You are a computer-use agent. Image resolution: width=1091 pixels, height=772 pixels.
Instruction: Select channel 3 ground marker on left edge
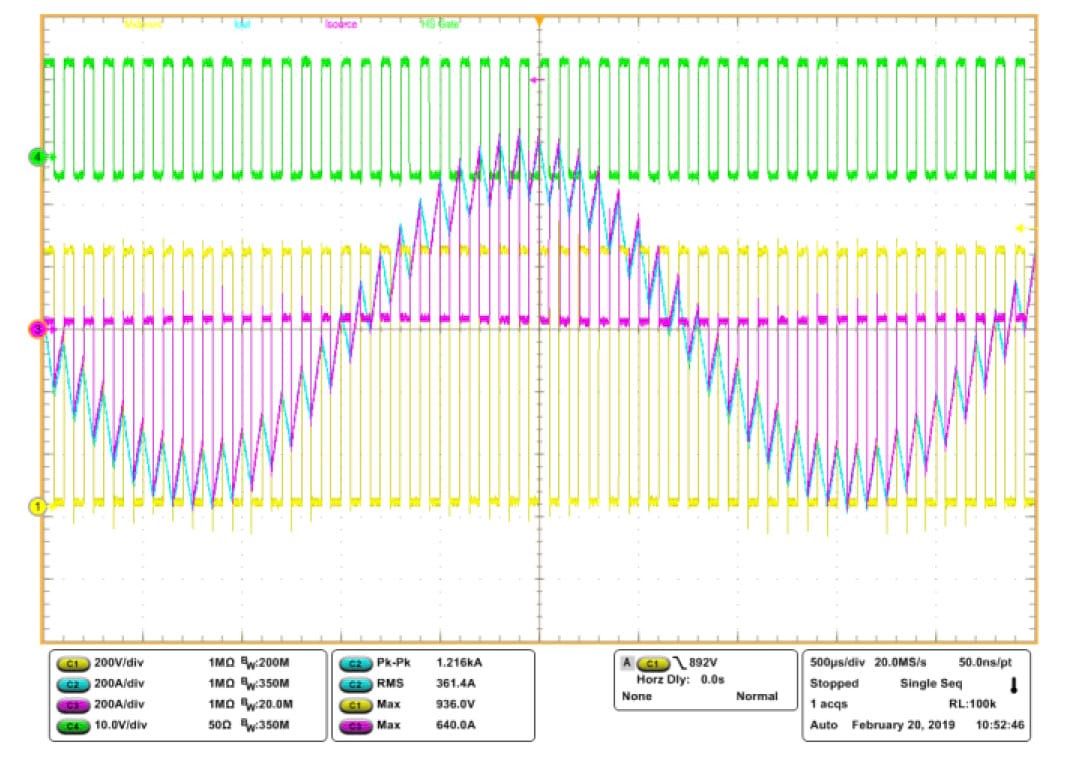39,329
